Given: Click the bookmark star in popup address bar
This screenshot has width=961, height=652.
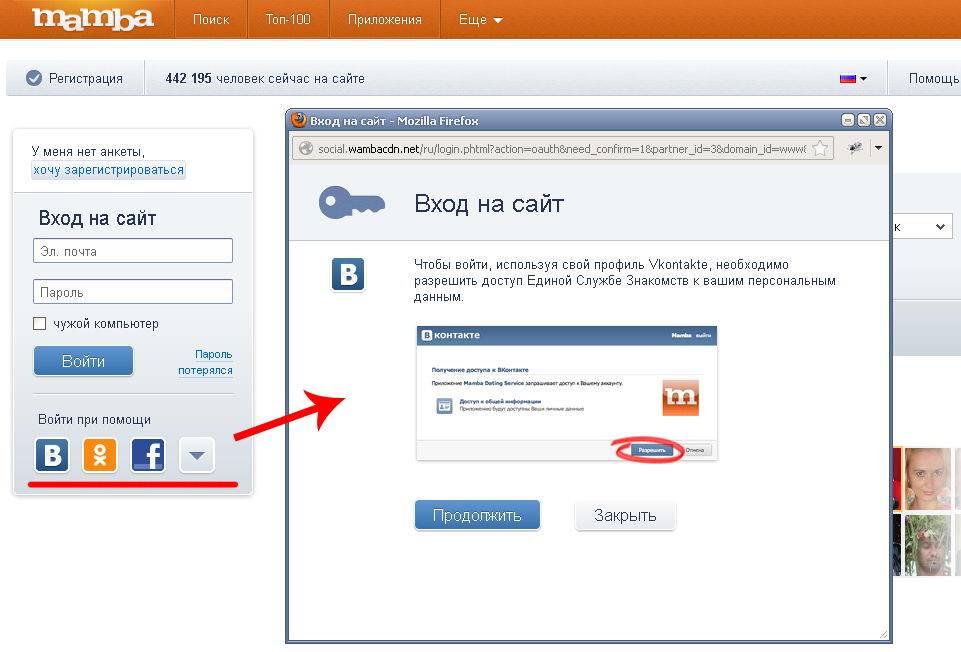Looking at the screenshot, I should pyautogui.click(x=820, y=148).
